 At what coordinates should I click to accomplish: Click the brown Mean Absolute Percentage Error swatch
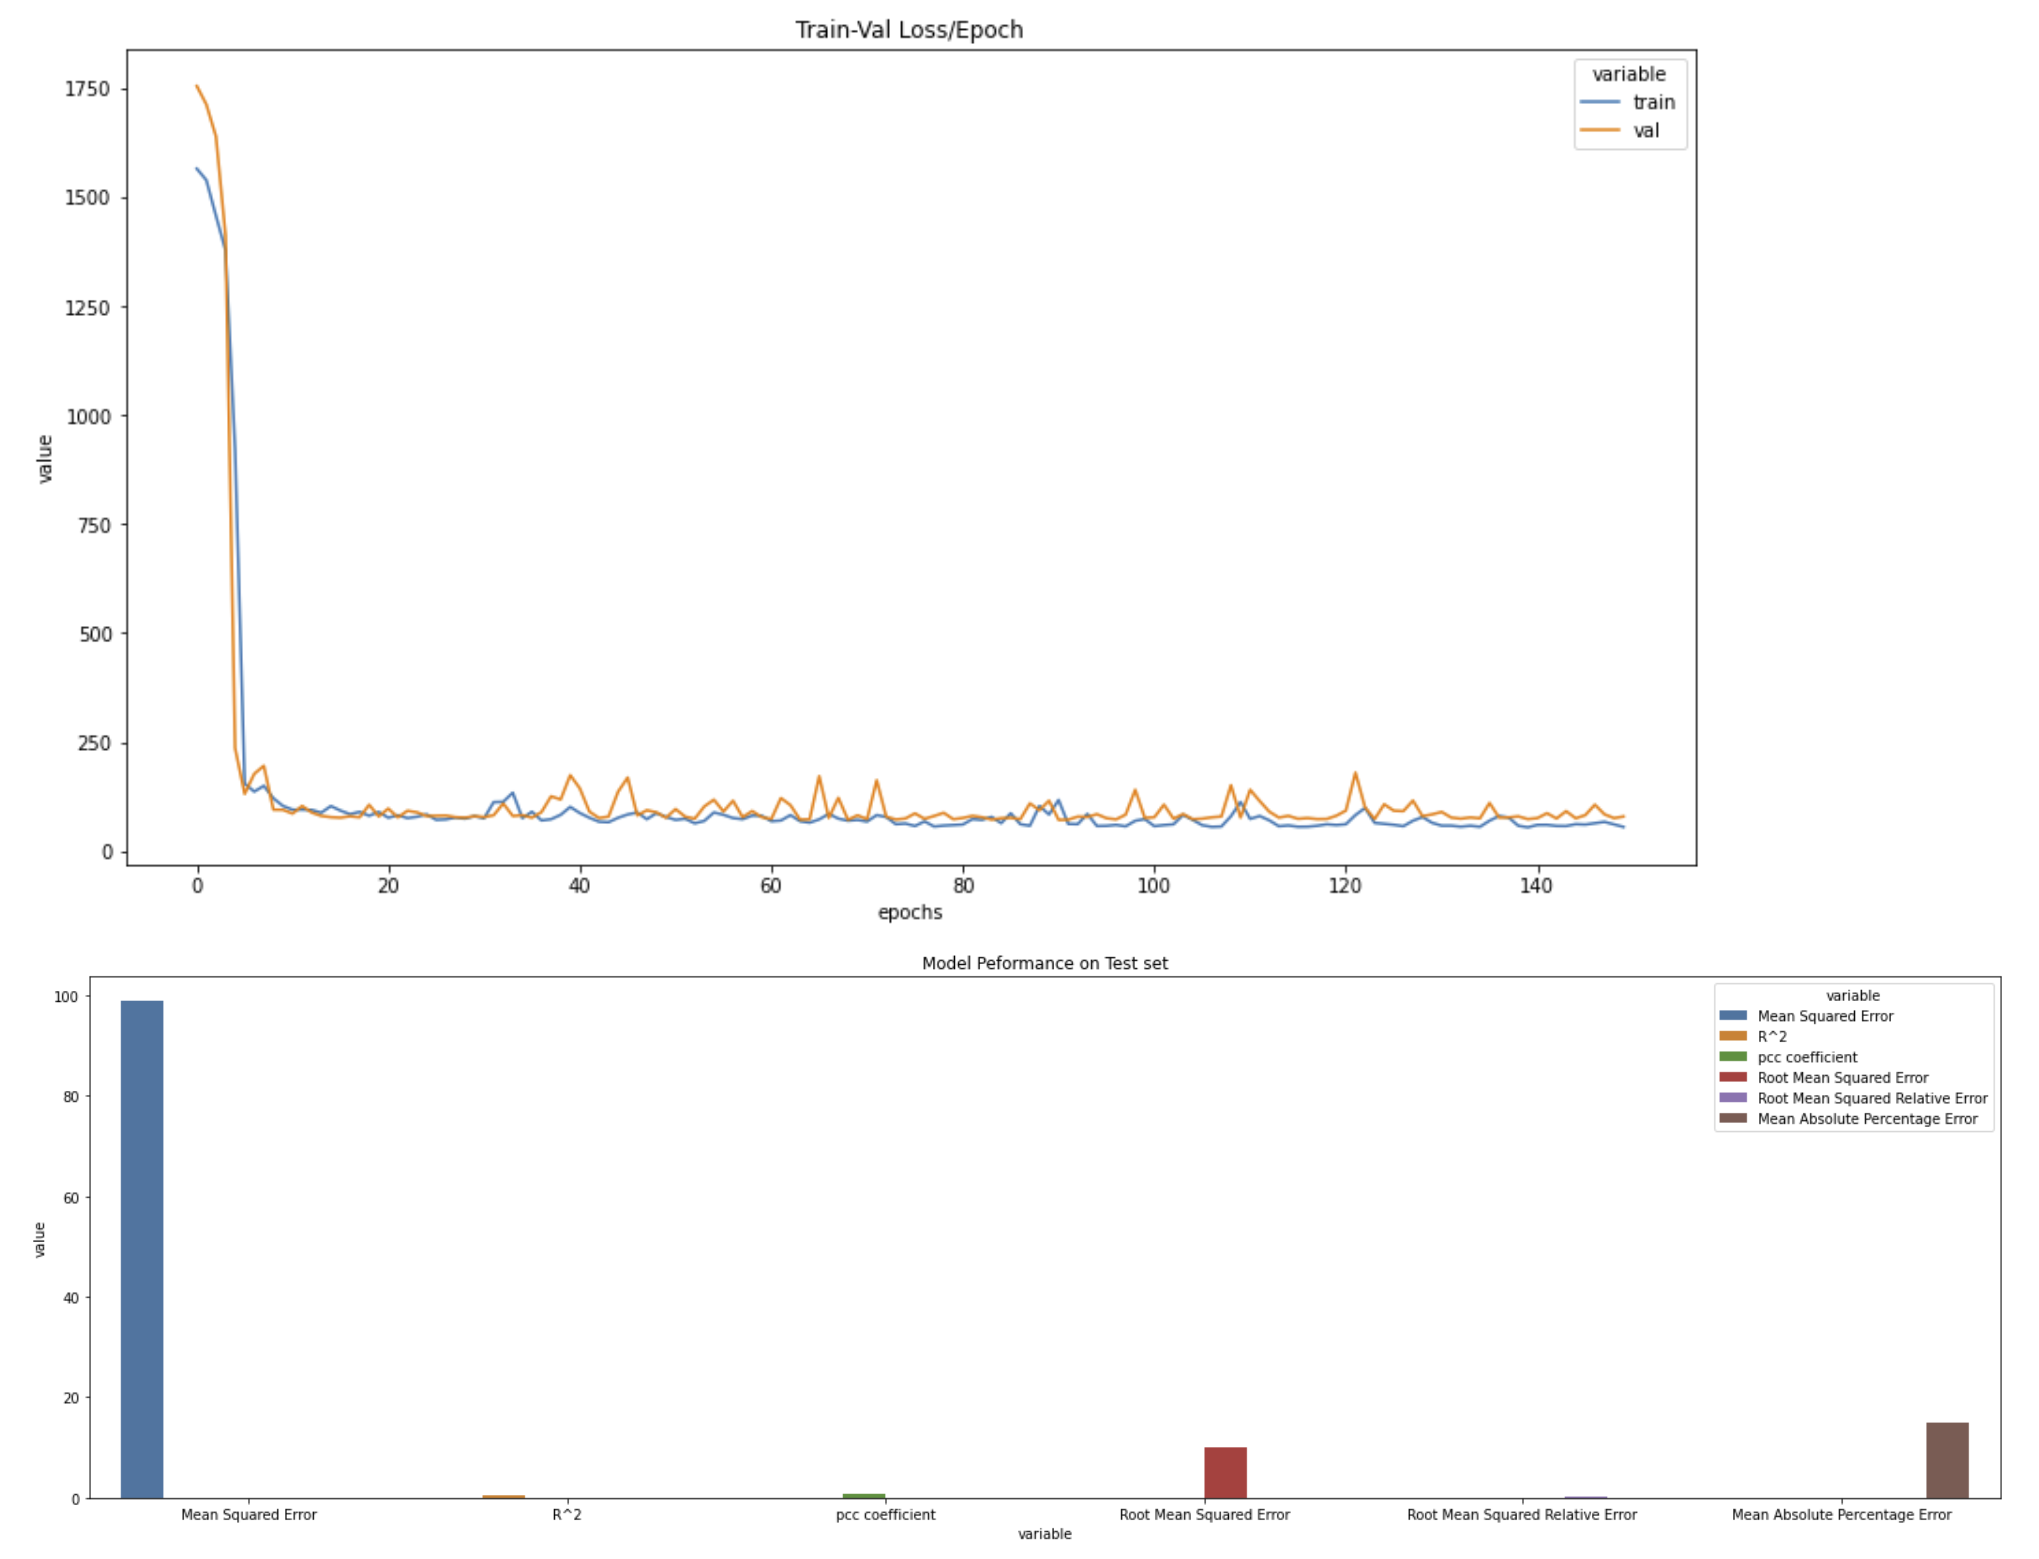(x=1733, y=1118)
